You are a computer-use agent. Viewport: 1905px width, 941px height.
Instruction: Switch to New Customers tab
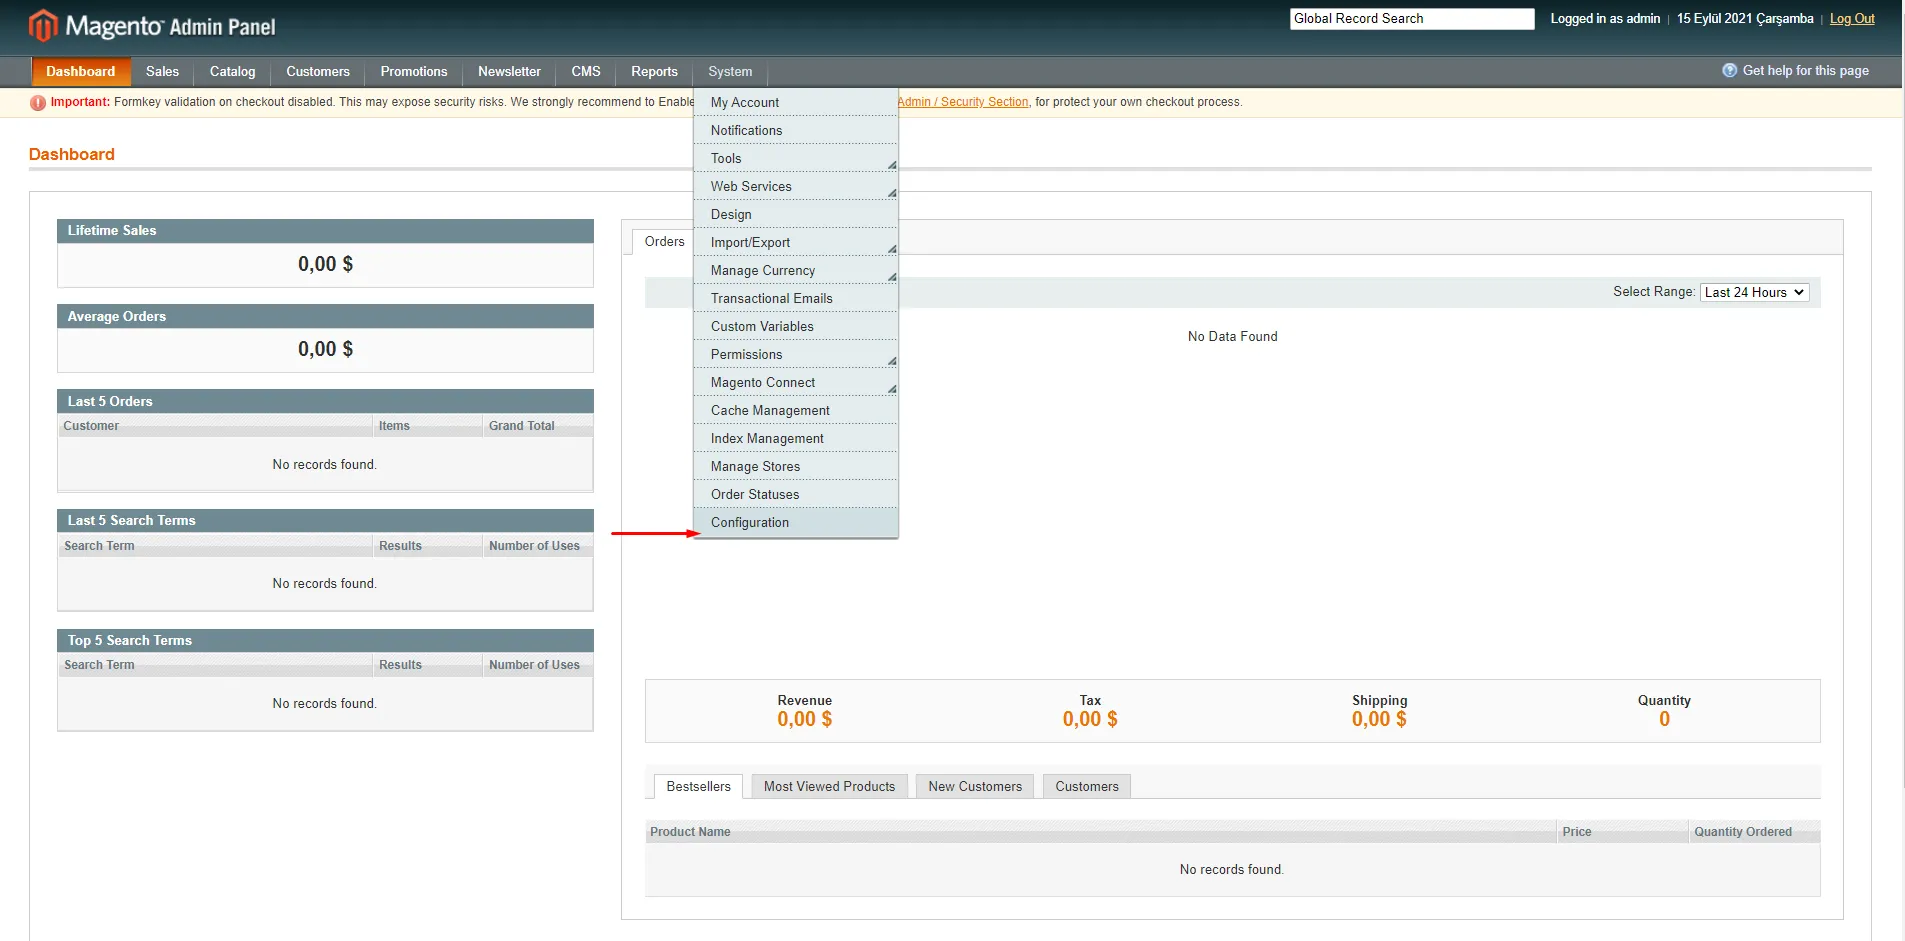pos(974,787)
